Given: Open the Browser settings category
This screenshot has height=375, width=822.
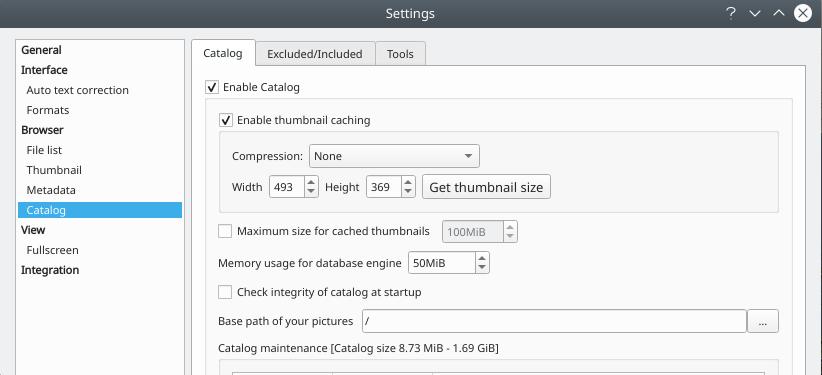Looking at the screenshot, I should point(42,130).
